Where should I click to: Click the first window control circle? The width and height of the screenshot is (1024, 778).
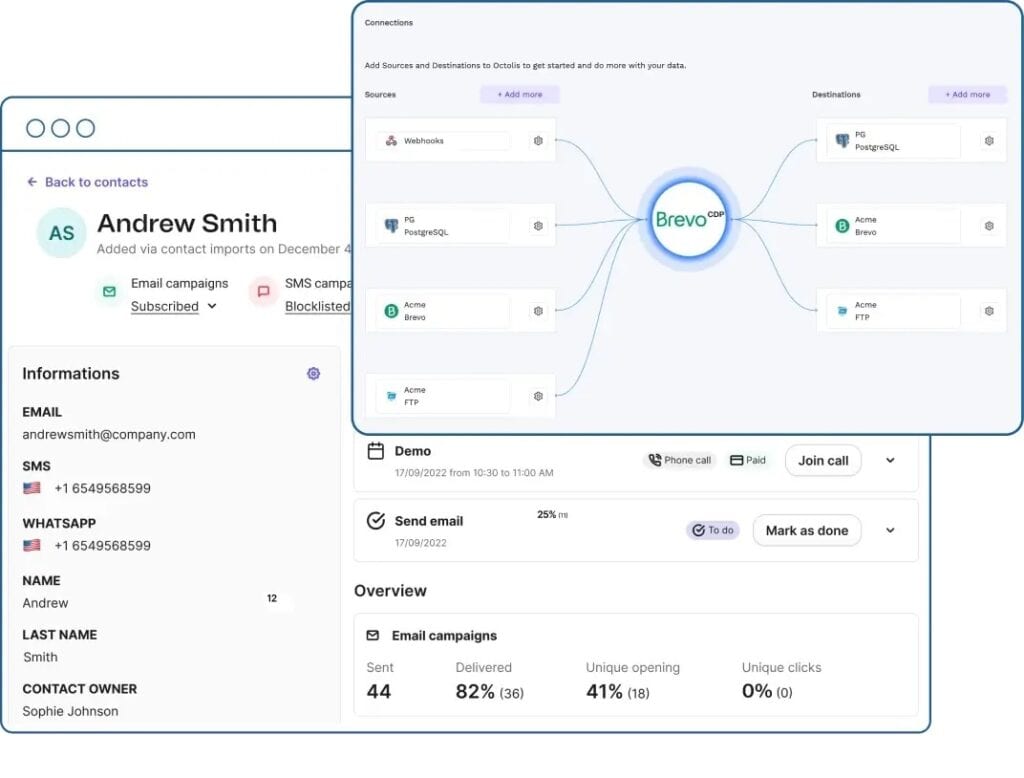pyautogui.click(x=35, y=128)
